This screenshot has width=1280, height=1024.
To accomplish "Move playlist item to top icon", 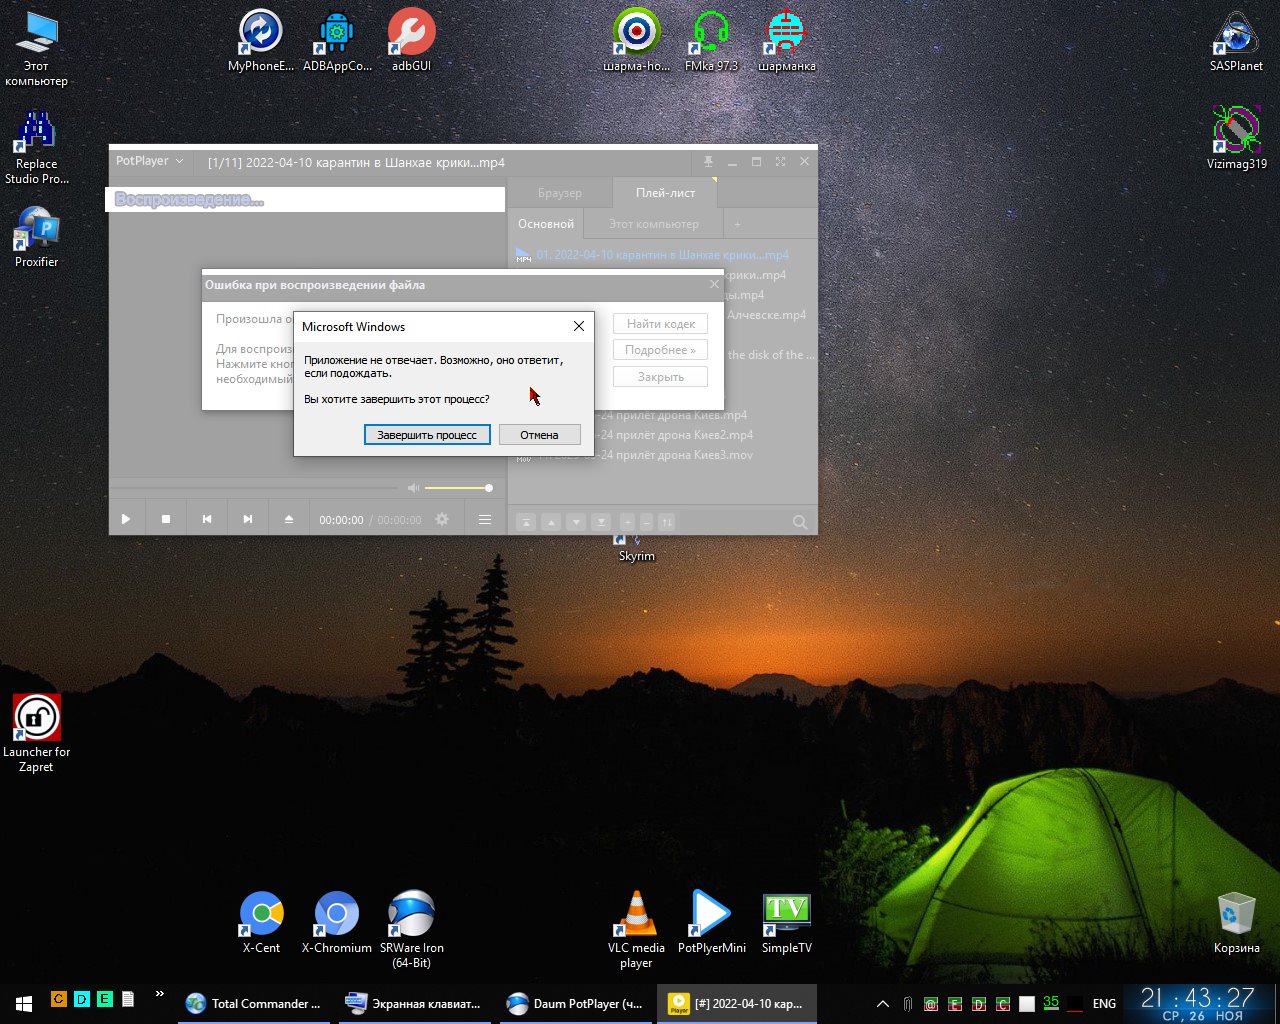I will point(525,522).
